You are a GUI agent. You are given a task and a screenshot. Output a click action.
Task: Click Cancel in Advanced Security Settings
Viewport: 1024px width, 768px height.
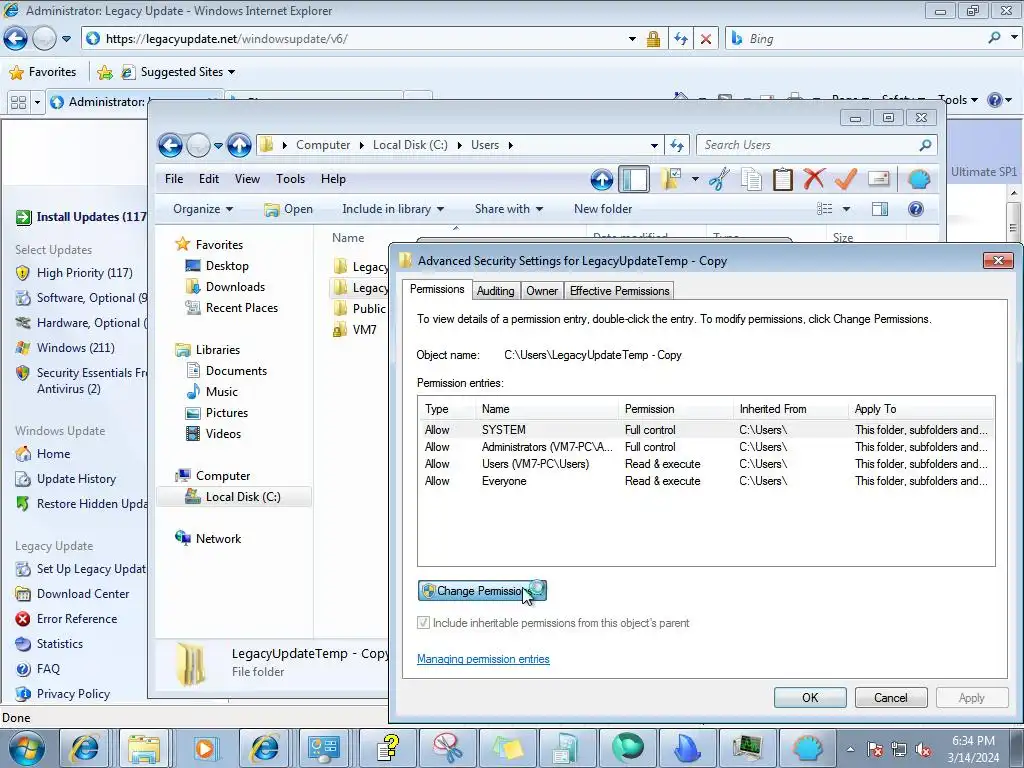coord(891,697)
